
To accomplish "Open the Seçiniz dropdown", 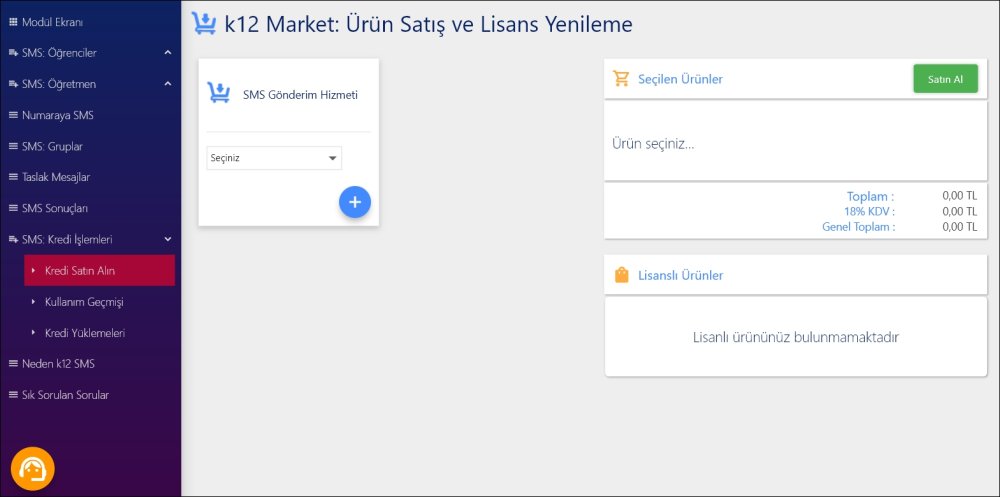I will (274, 158).
